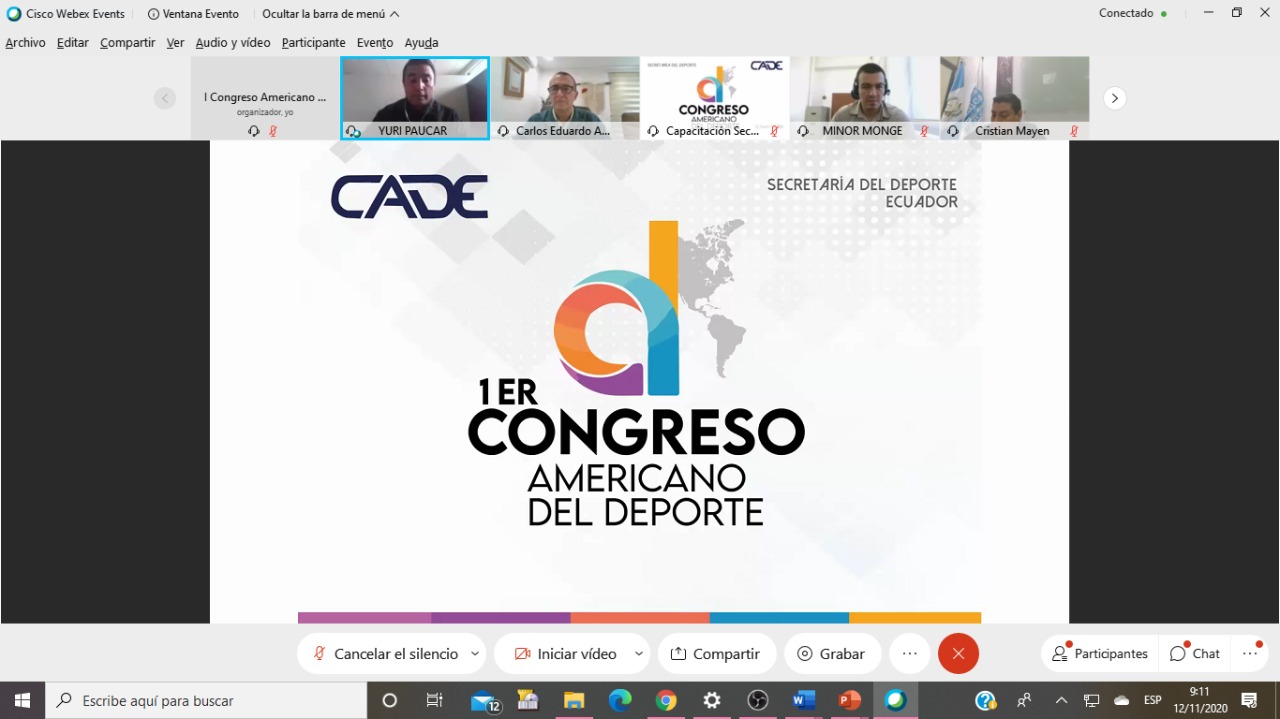Click Compartir to share content
Screen dimensions: 1280x719
coord(715,654)
